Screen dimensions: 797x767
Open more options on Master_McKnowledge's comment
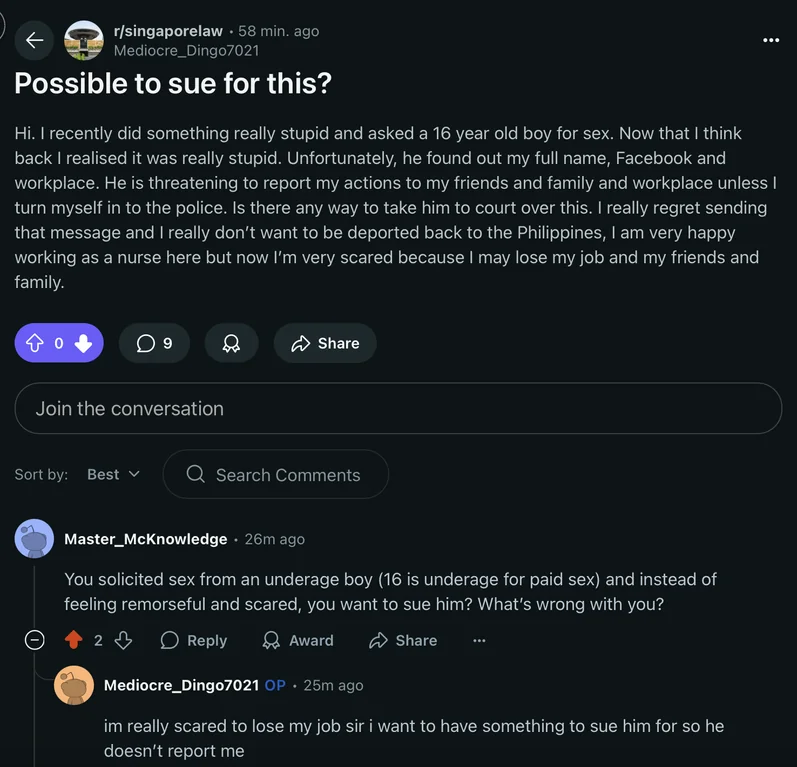[479, 640]
